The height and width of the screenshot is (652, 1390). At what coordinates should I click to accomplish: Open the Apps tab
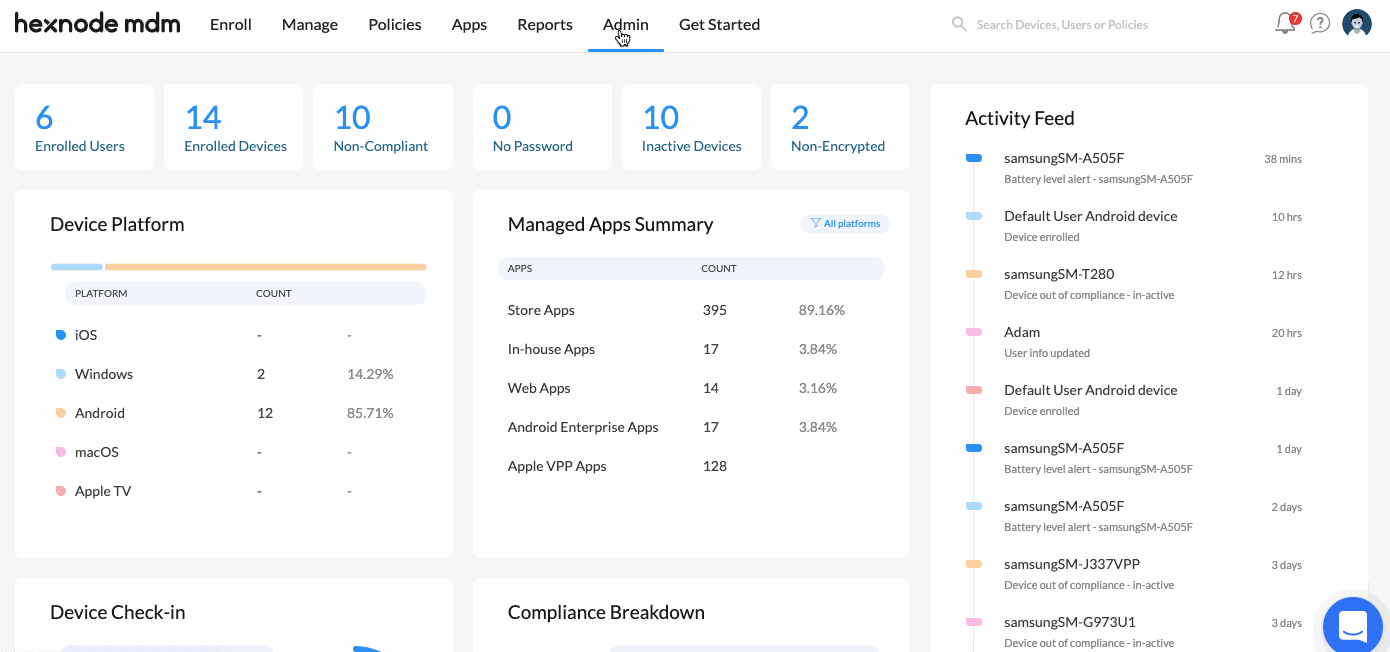click(x=469, y=25)
